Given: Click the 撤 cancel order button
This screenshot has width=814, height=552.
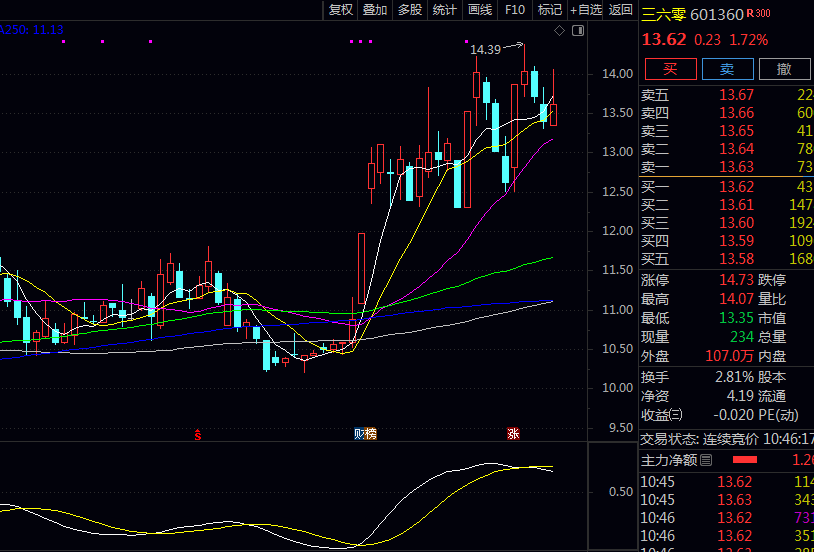Looking at the screenshot, I should tap(785, 69).
